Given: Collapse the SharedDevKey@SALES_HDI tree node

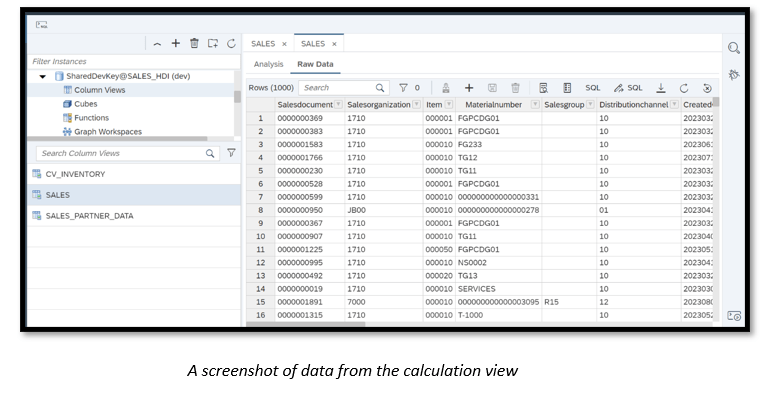Looking at the screenshot, I should pyautogui.click(x=43, y=76).
